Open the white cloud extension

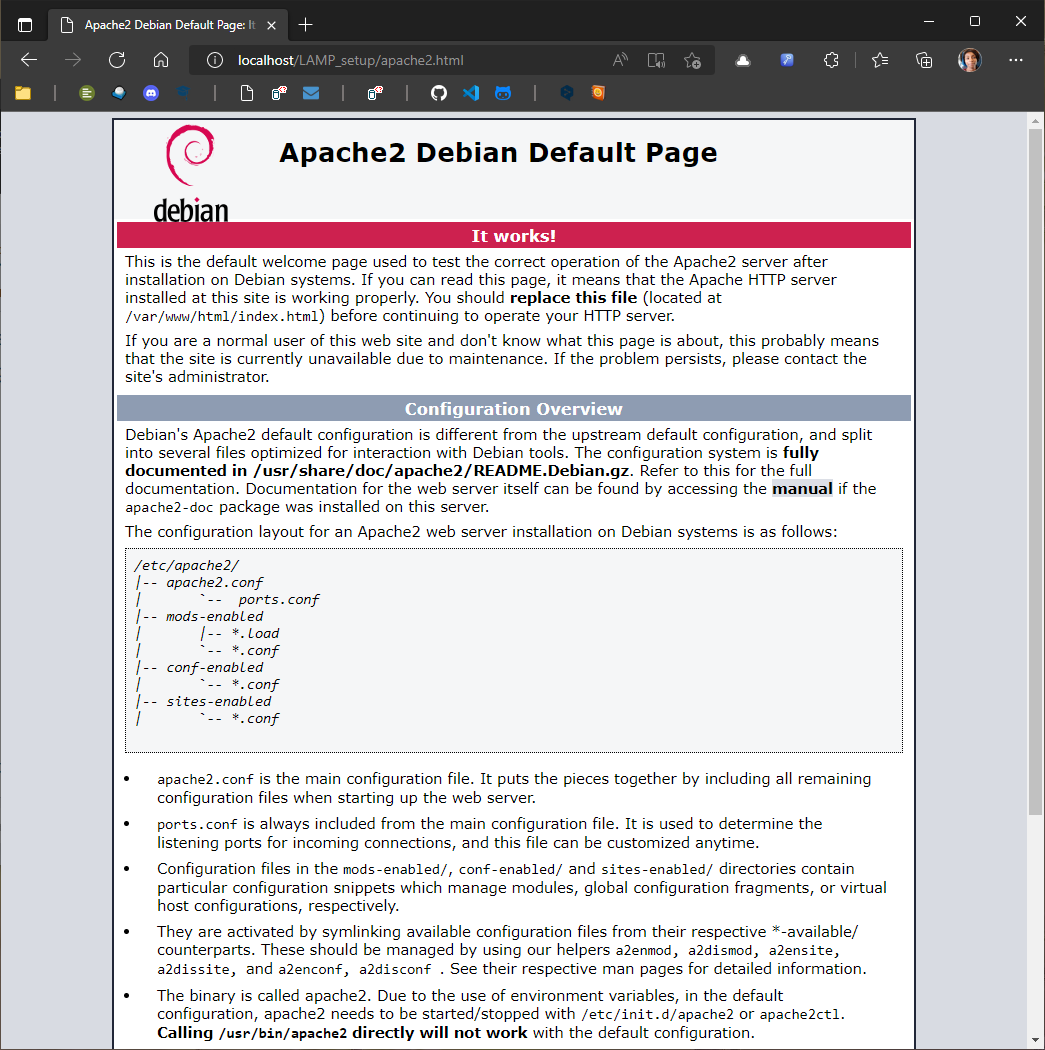pyautogui.click(x=743, y=60)
